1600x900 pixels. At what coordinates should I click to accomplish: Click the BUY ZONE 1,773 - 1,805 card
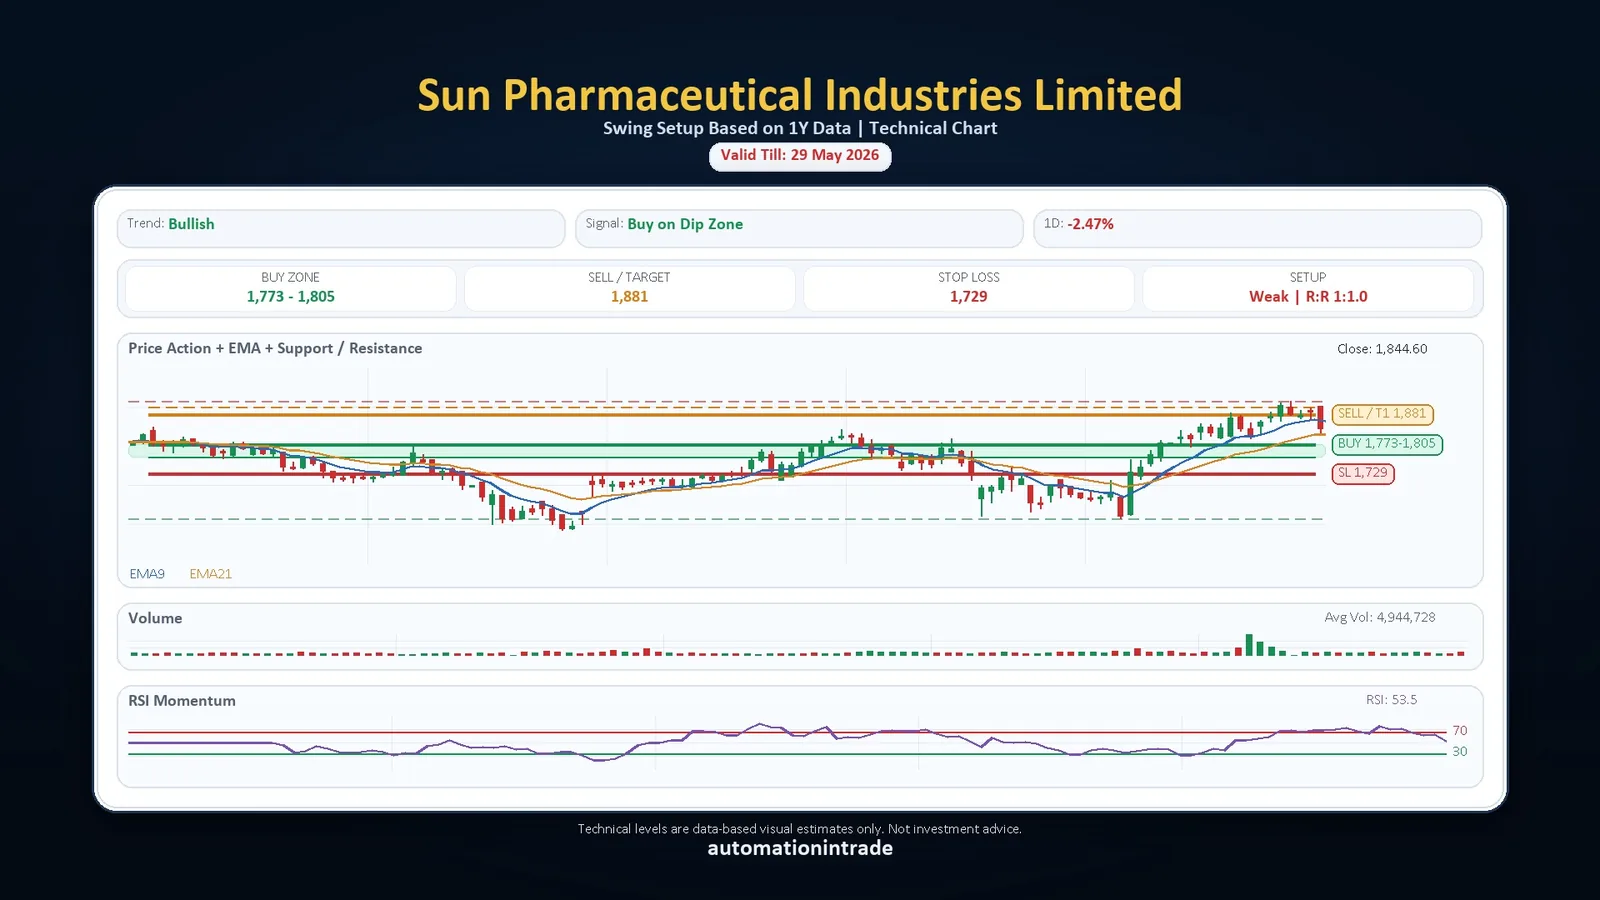click(291, 288)
